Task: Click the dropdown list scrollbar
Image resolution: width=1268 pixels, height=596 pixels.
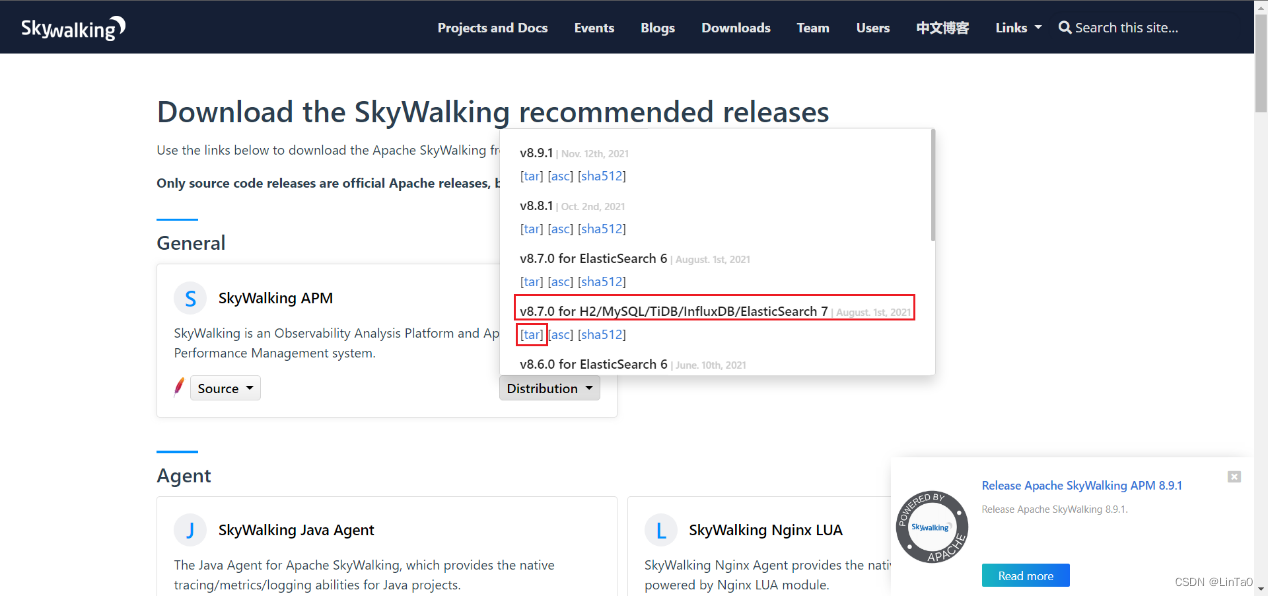Action: coord(933,185)
